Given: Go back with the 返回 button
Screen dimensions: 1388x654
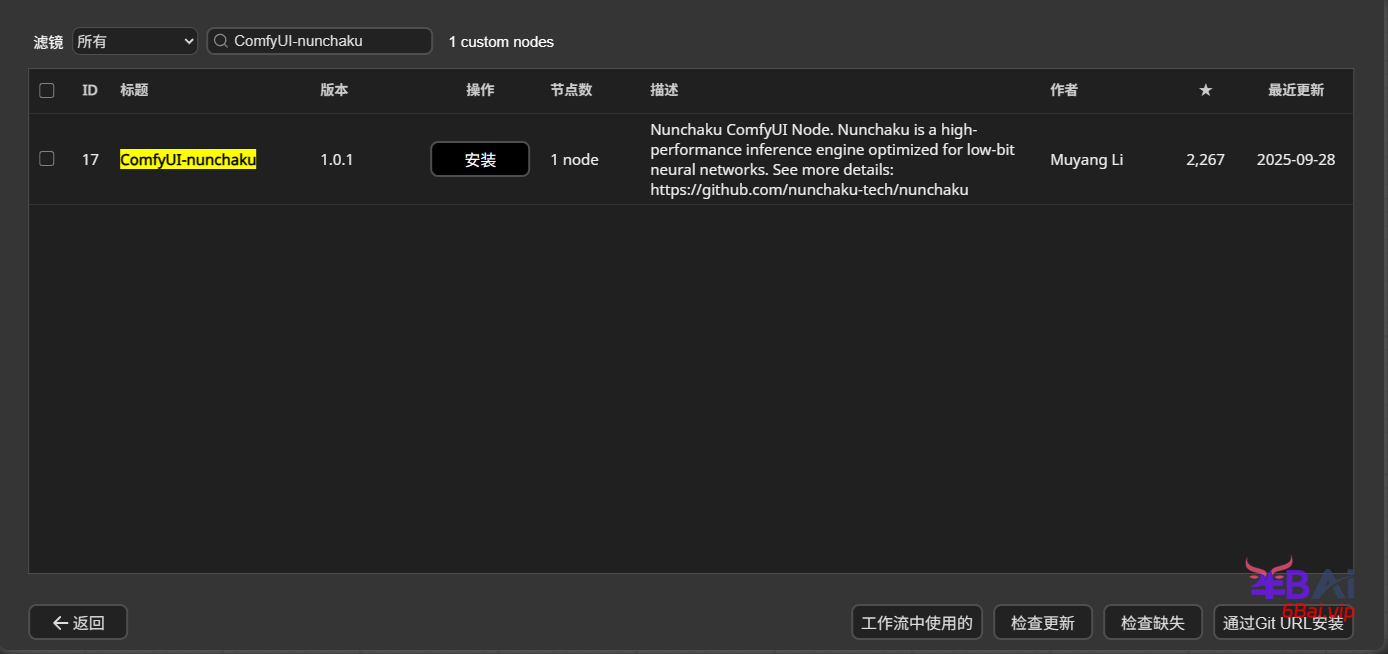Looking at the screenshot, I should (x=78, y=622).
